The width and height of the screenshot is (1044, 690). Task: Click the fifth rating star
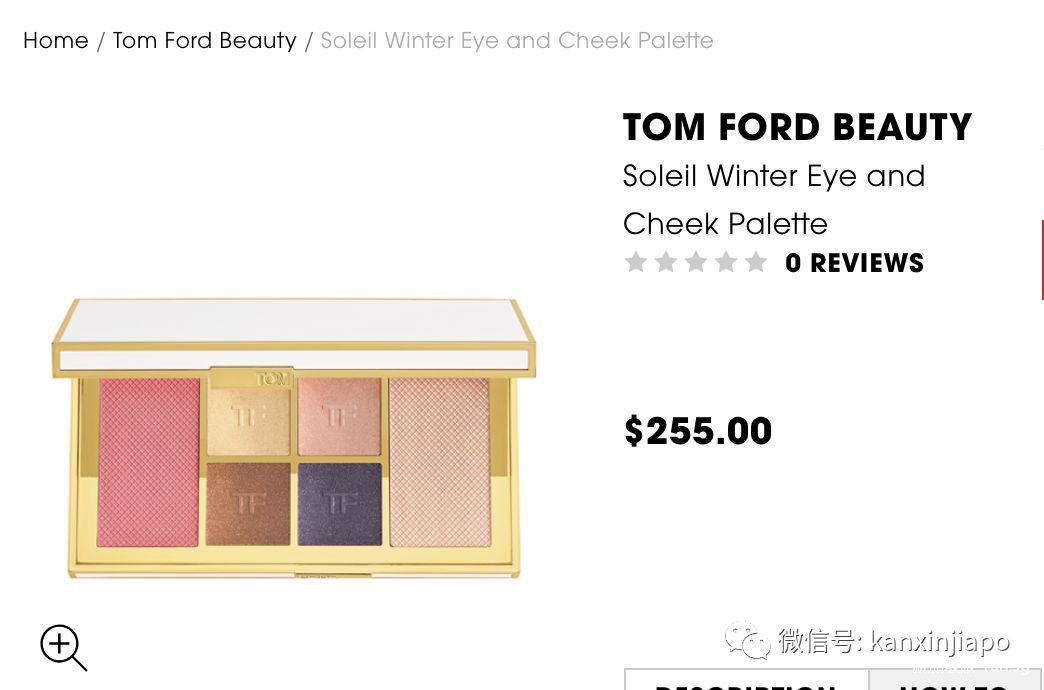pyautogui.click(x=756, y=262)
